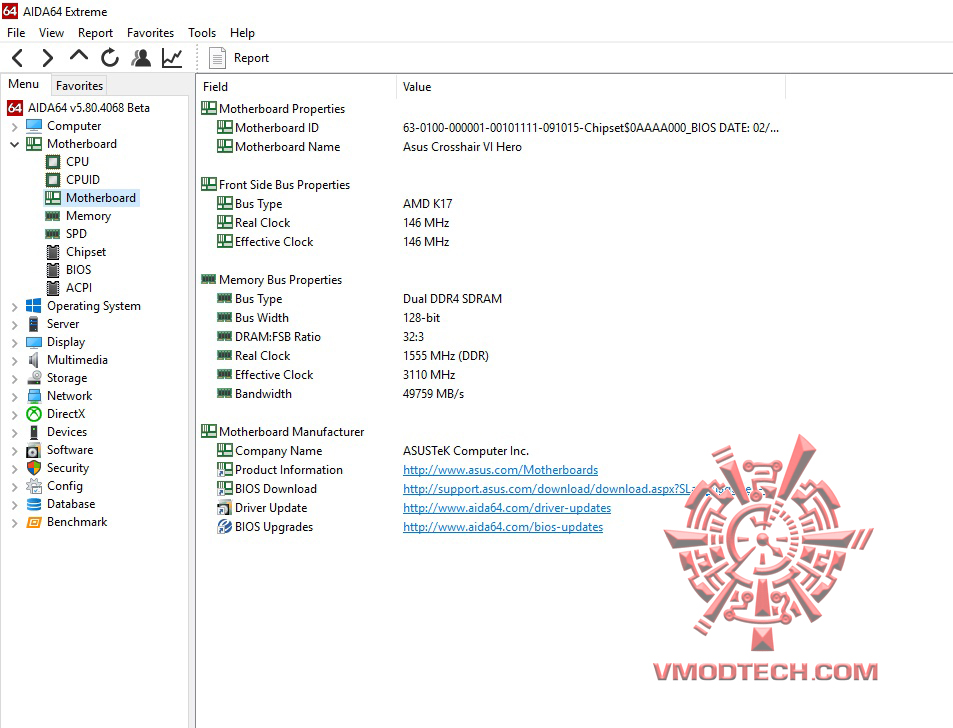The height and width of the screenshot is (728, 953).
Task: Open the Tools menu
Action: point(202,33)
